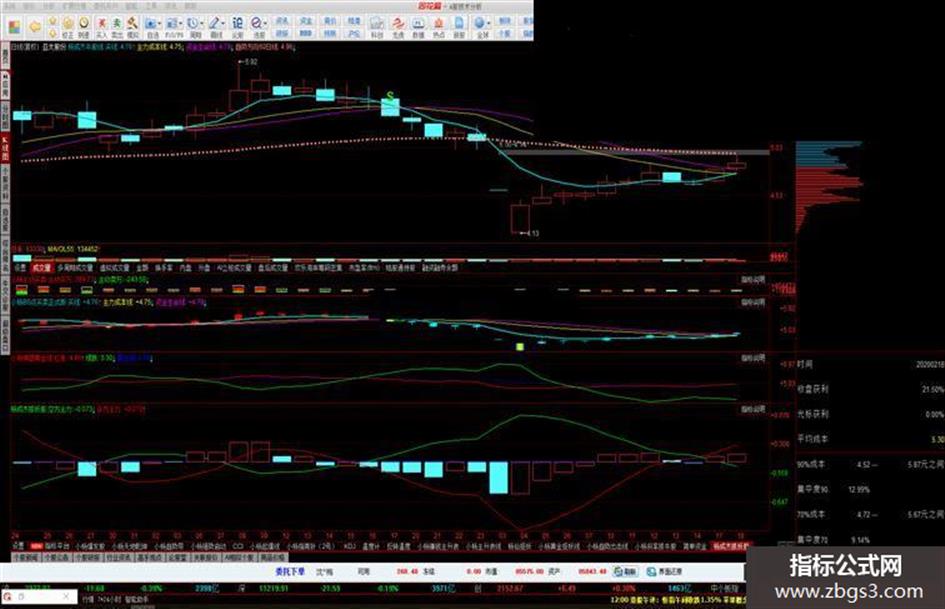Click the 刷新 refresh button
The width and height of the screenshot is (945, 609).
pos(625,571)
